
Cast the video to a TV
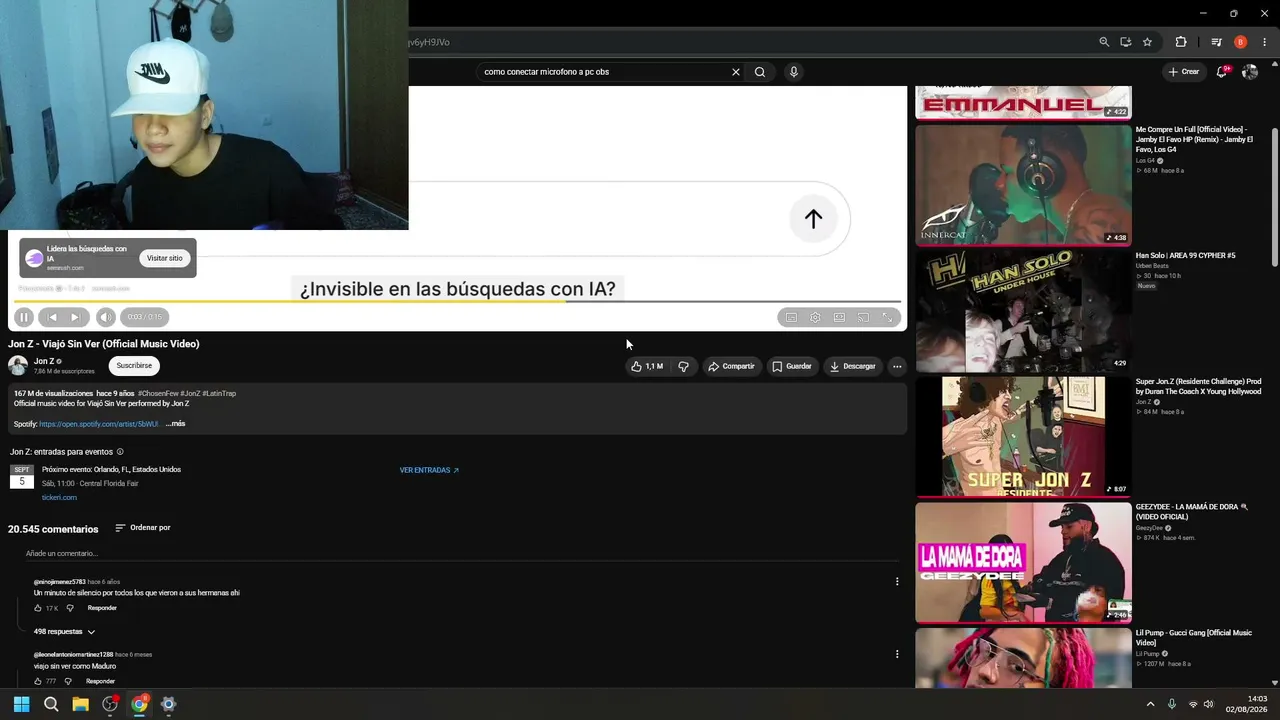click(863, 317)
